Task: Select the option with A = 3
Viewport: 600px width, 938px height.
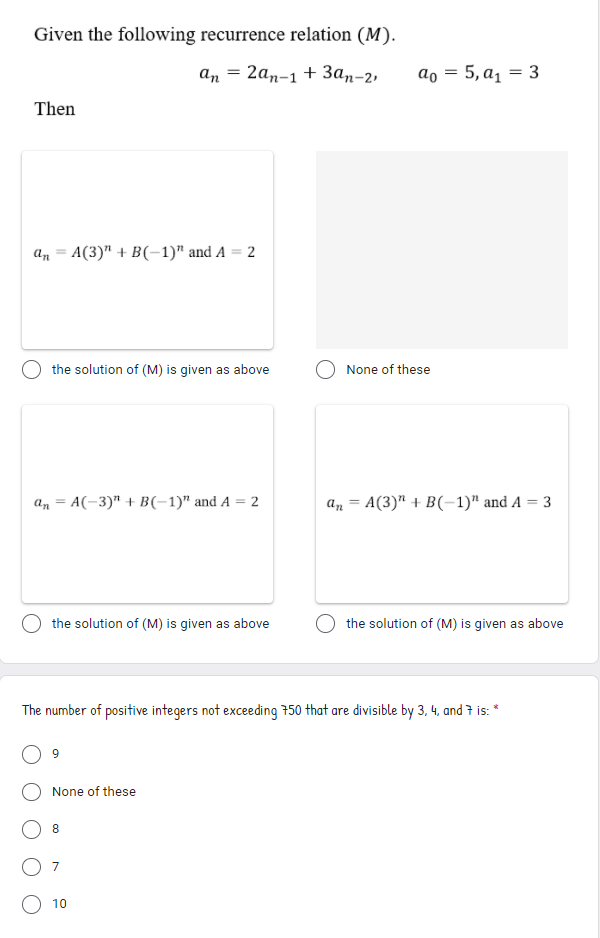Action: coord(325,623)
